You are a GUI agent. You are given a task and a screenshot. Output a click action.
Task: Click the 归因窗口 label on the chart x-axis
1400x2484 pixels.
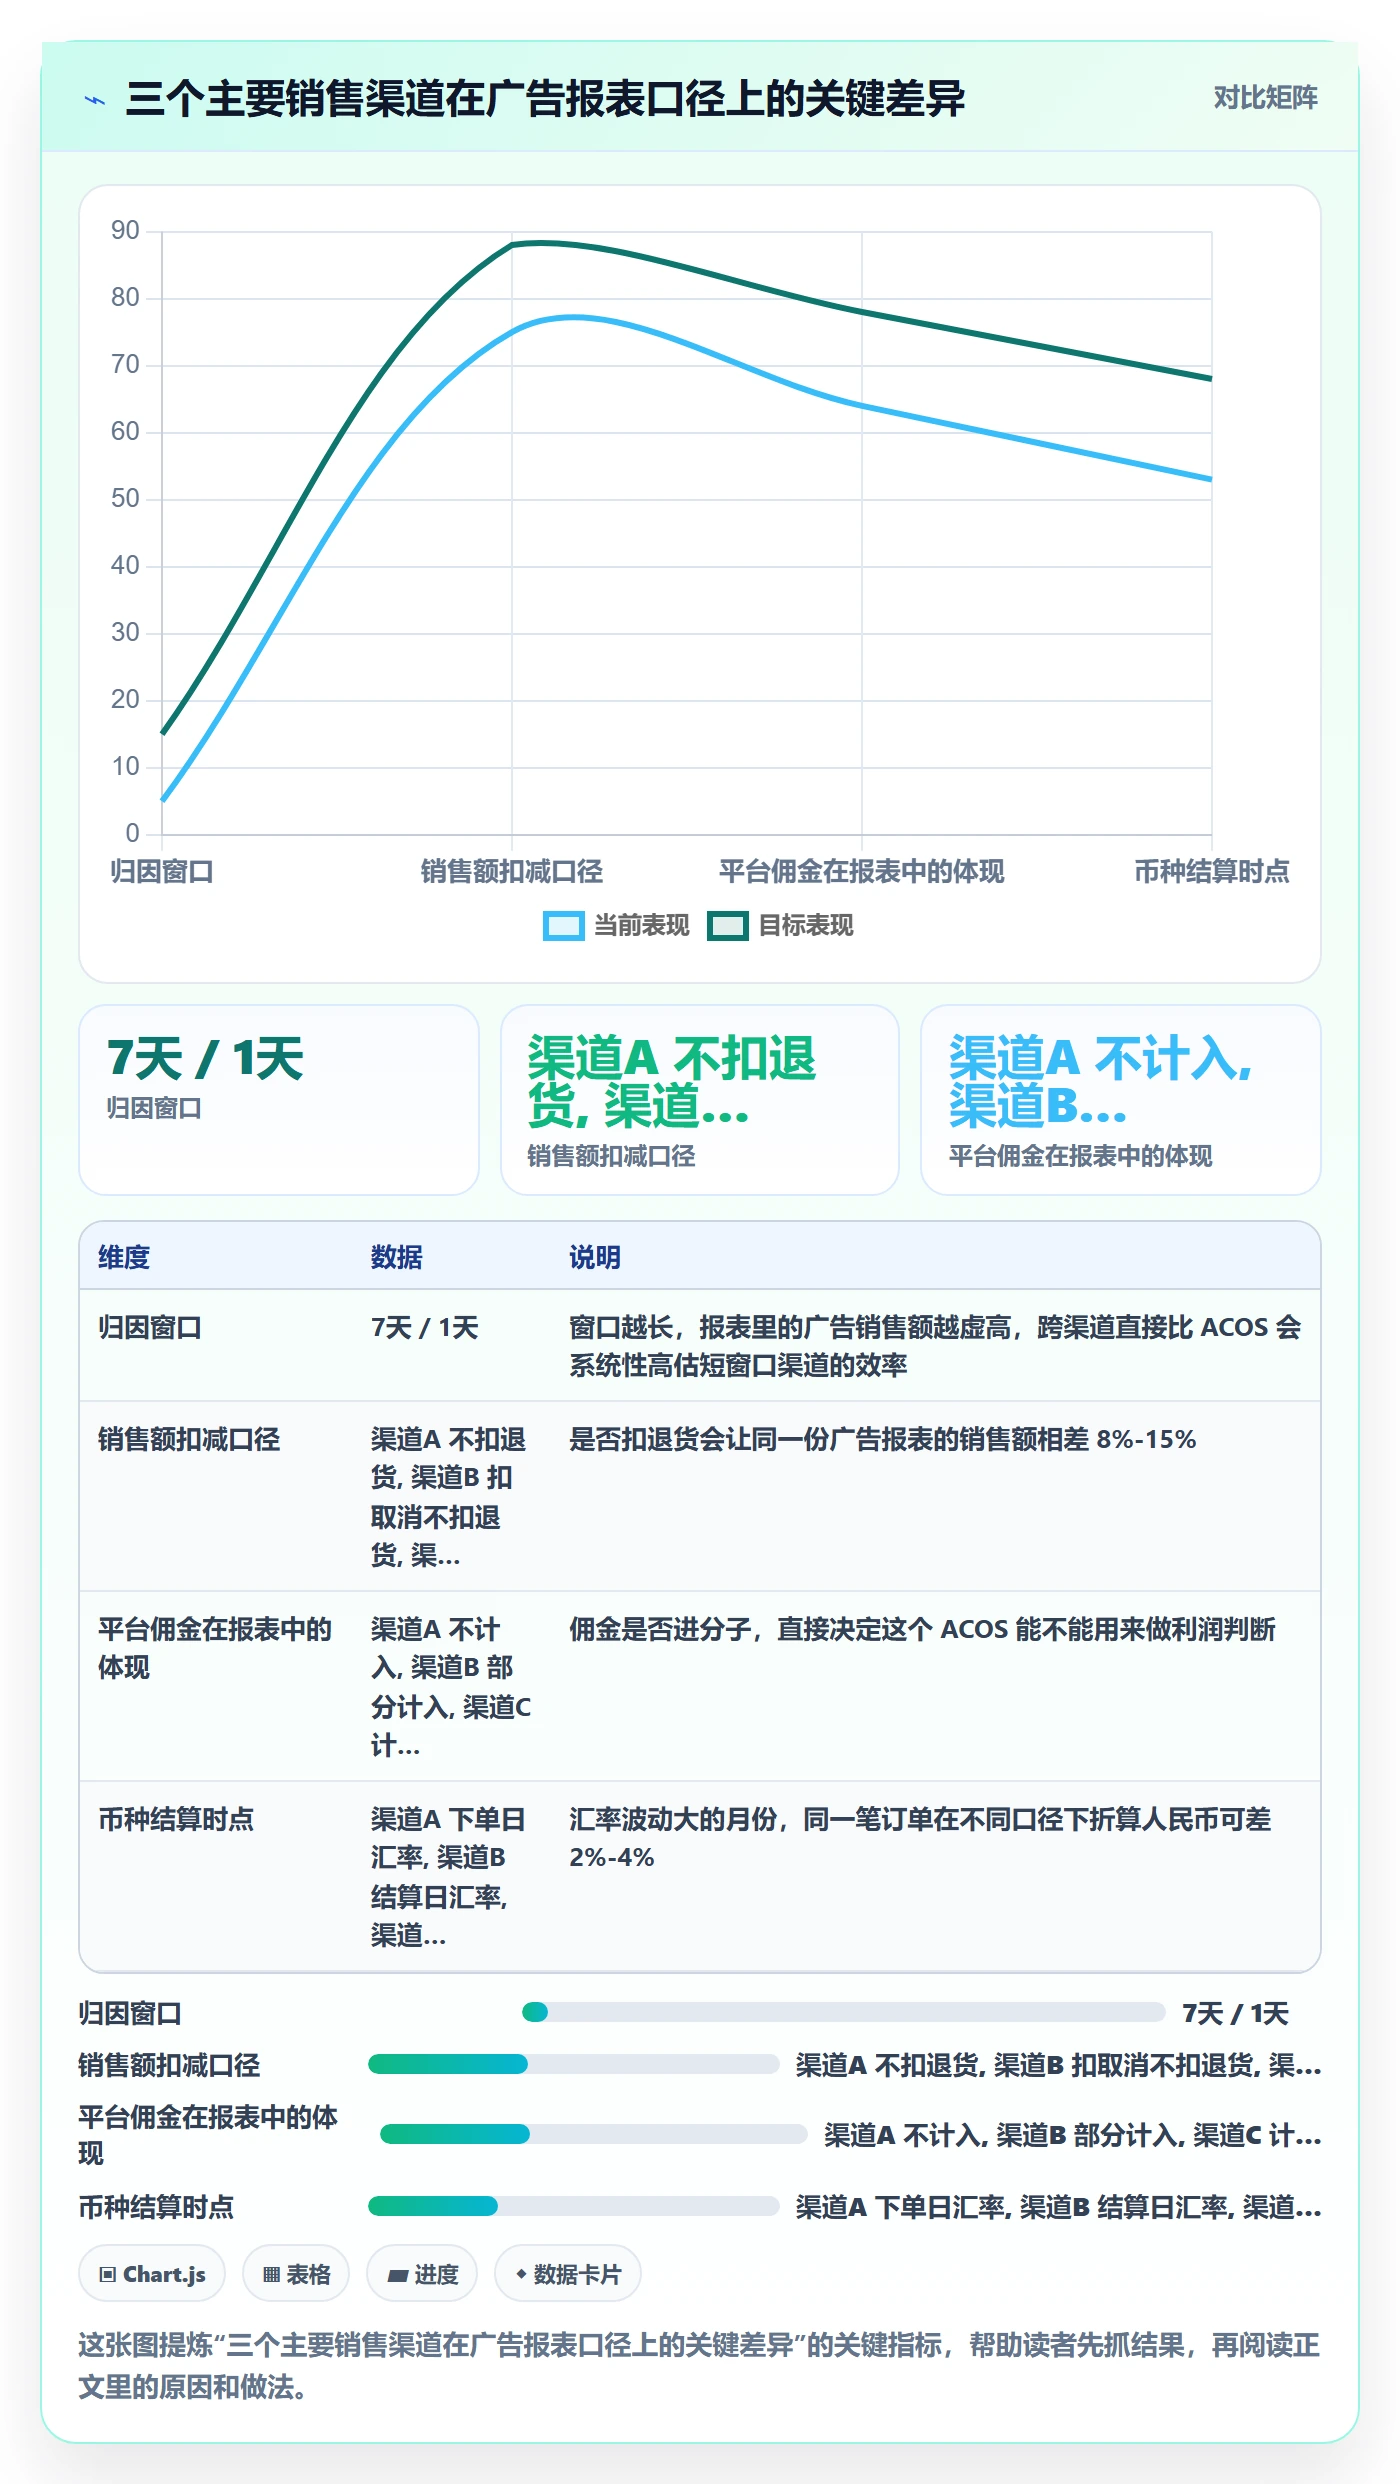[x=162, y=872]
